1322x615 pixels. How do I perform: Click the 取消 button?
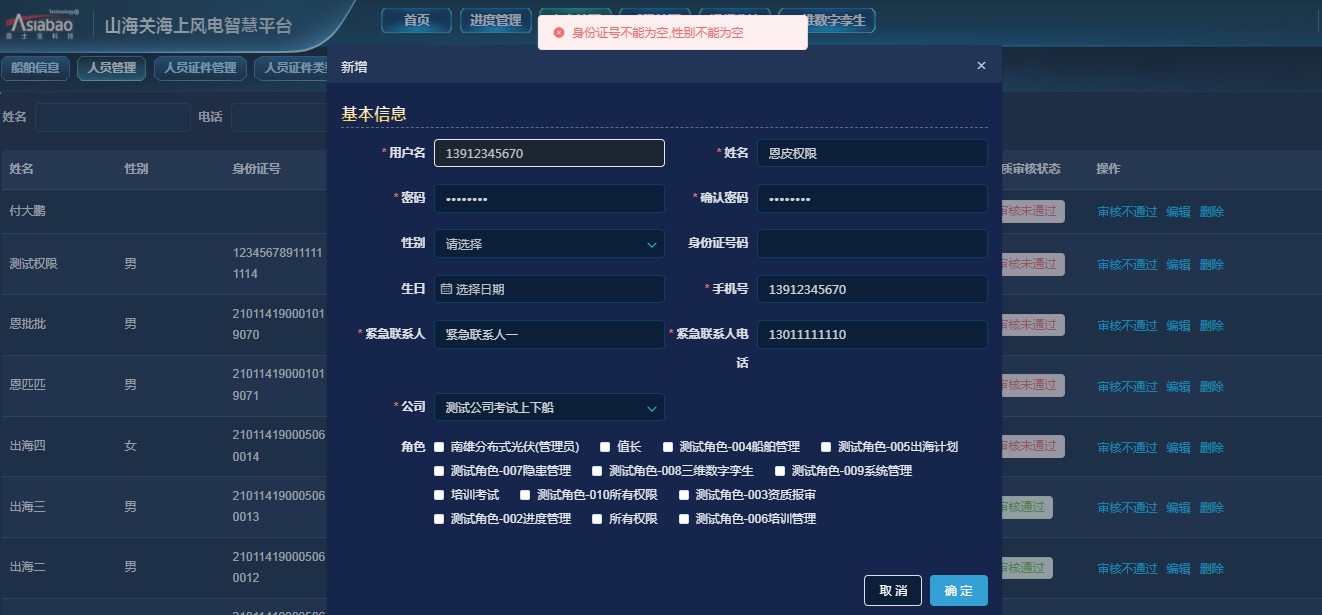[x=893, y=590]
